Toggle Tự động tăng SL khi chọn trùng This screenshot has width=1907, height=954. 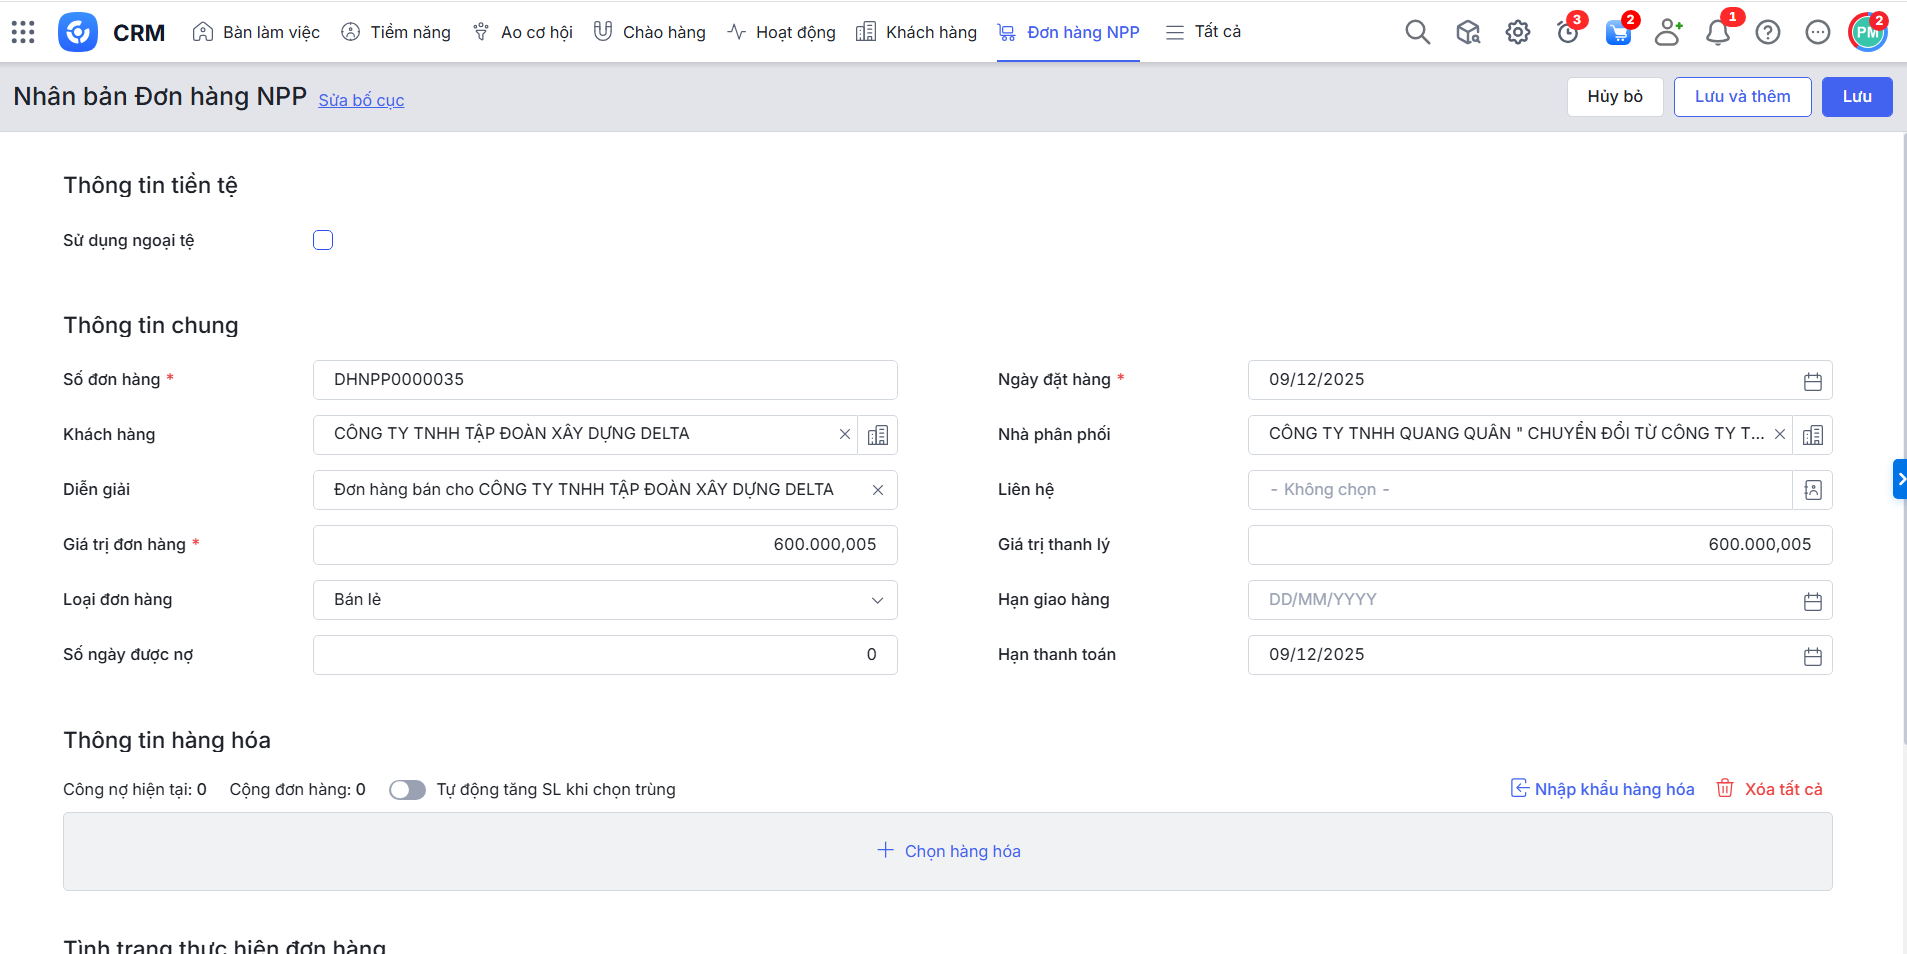coord(407,790)
